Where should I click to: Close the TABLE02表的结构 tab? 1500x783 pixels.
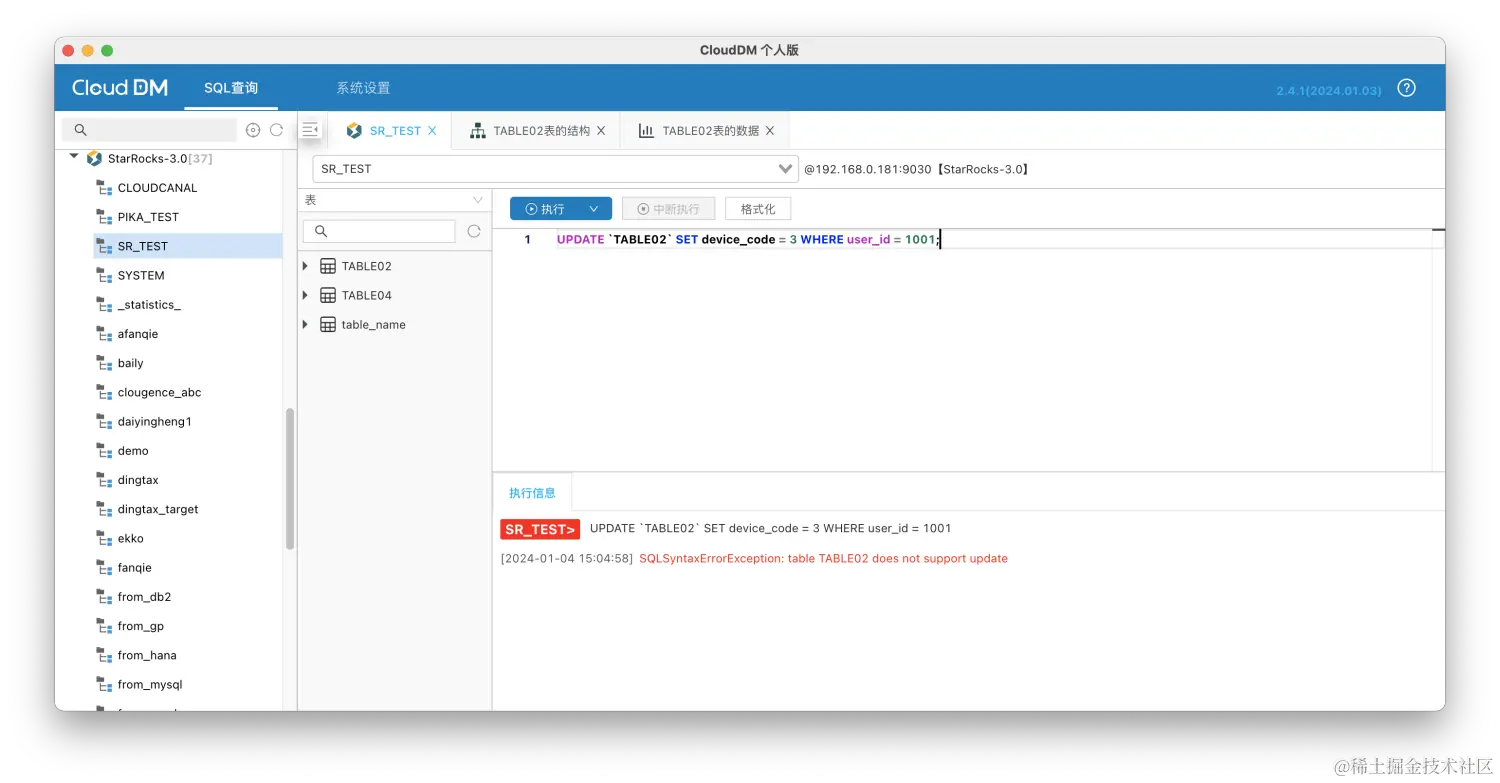[601, 131]
